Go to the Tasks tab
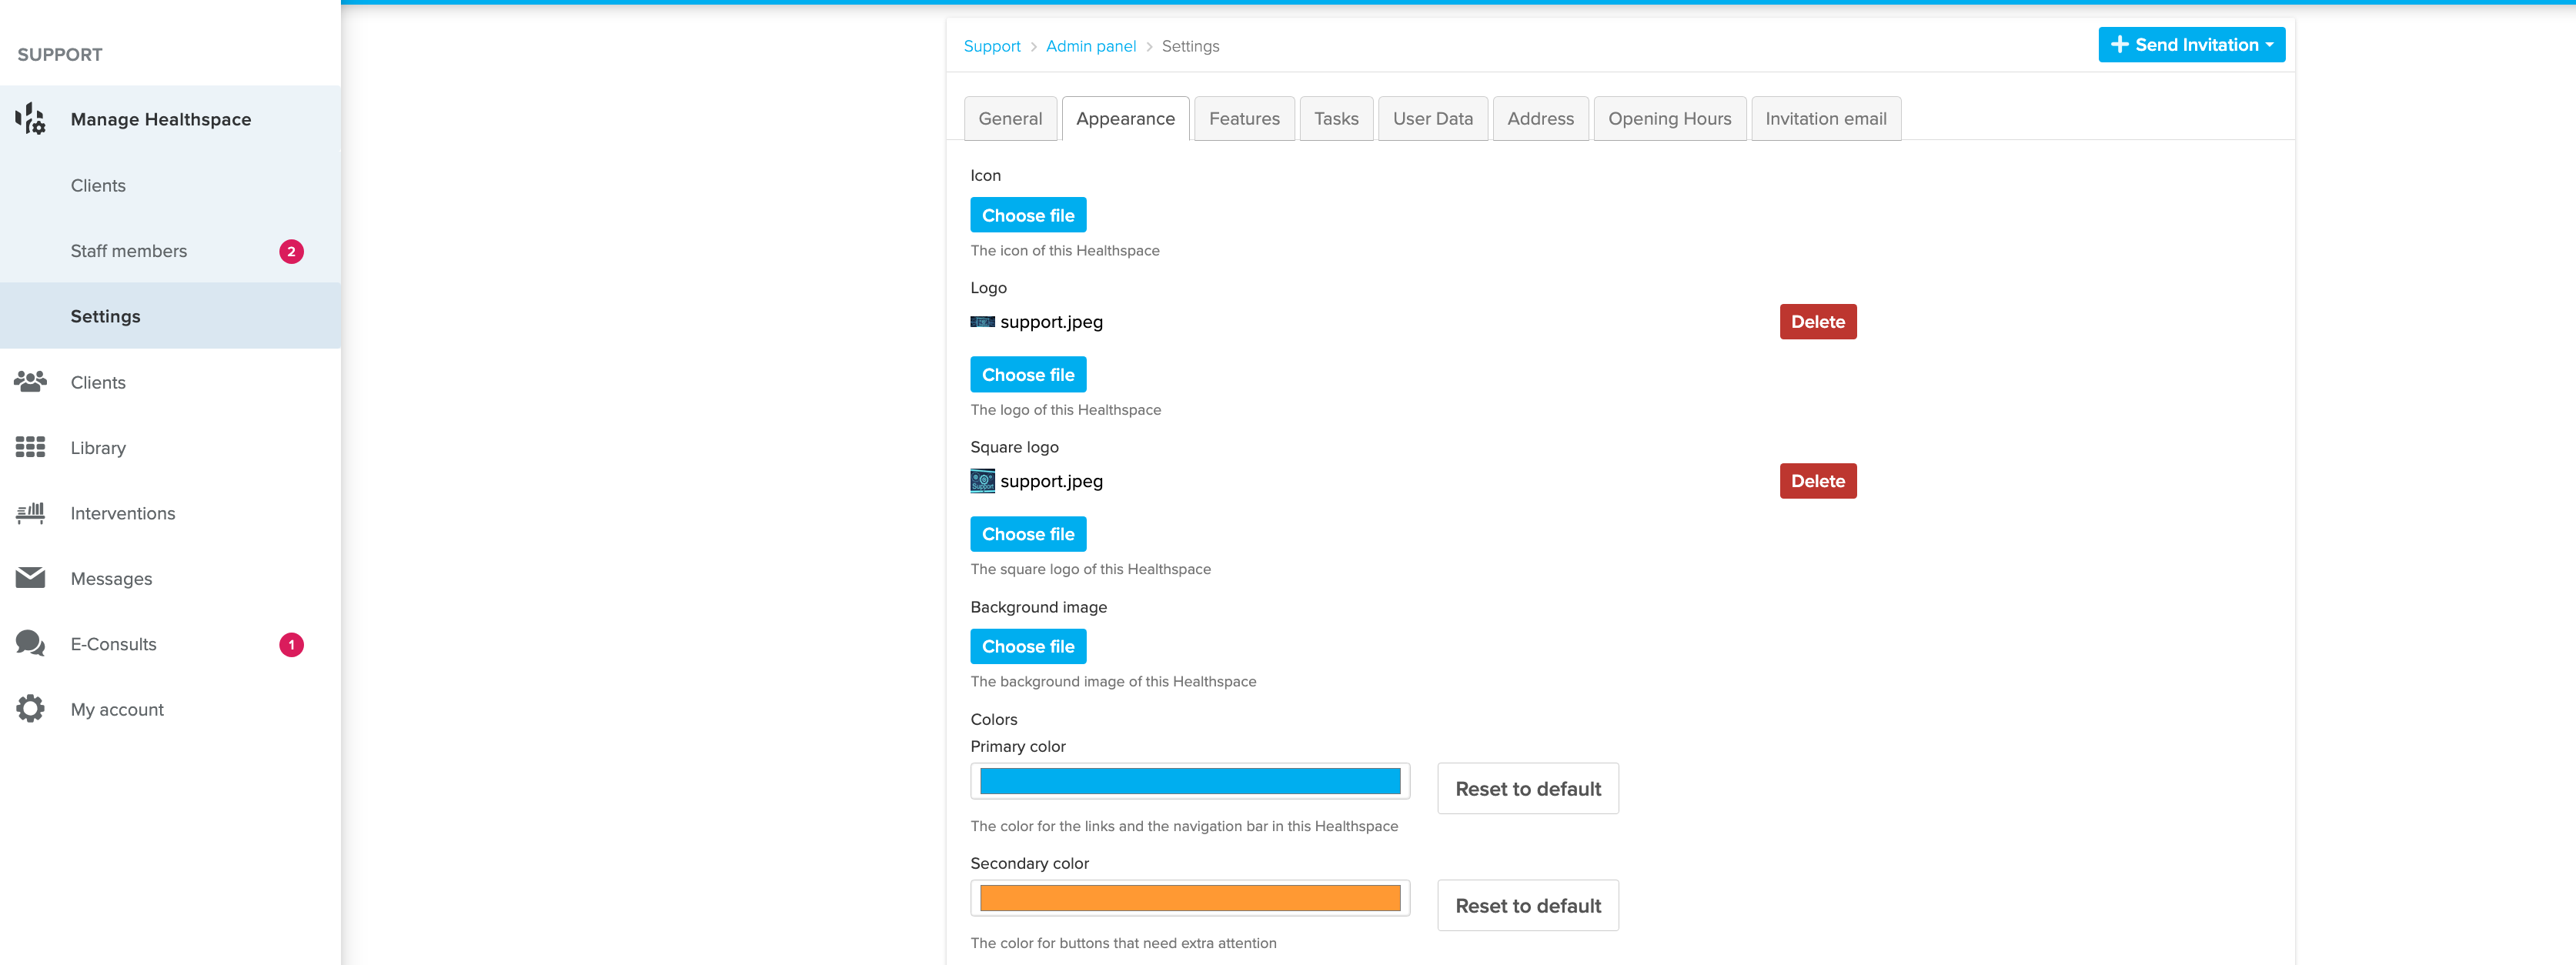 click(x=1336, y=119)
